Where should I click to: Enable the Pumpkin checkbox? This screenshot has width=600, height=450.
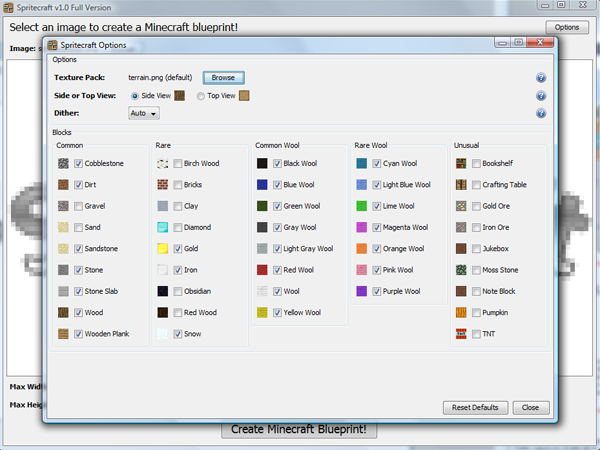click(476, 313)
